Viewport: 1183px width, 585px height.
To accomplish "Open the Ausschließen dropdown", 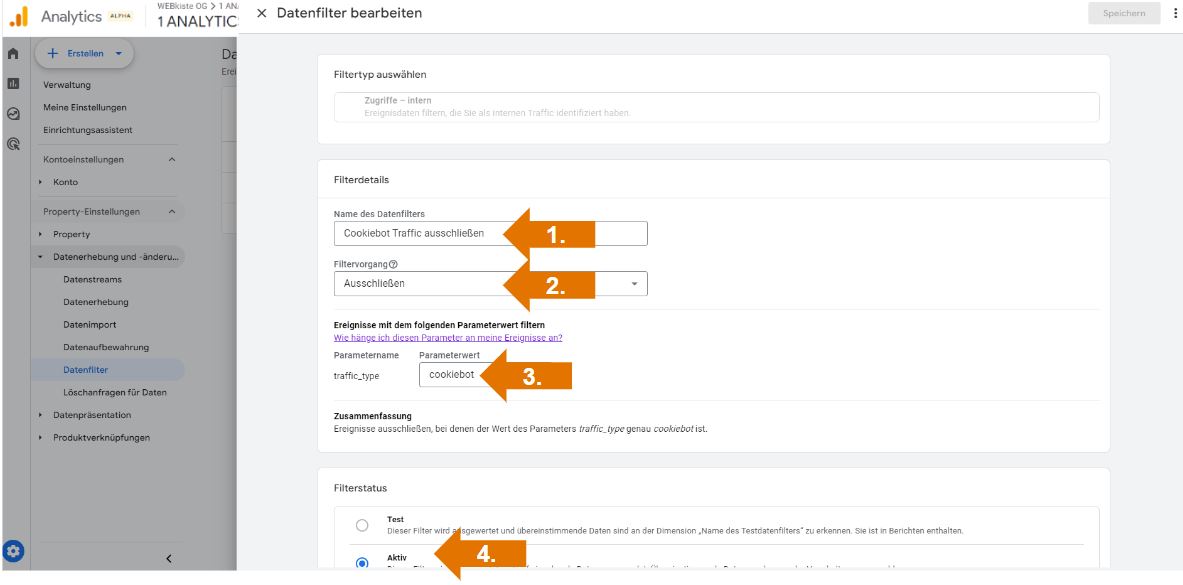I will click(632, 284).
